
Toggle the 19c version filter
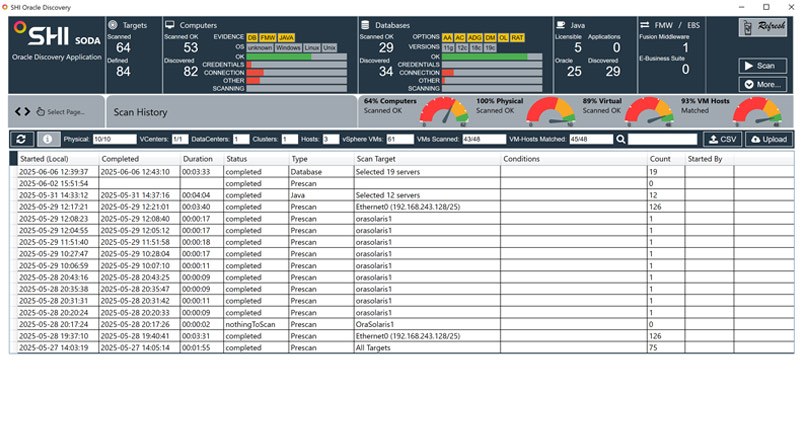(490, 47)
